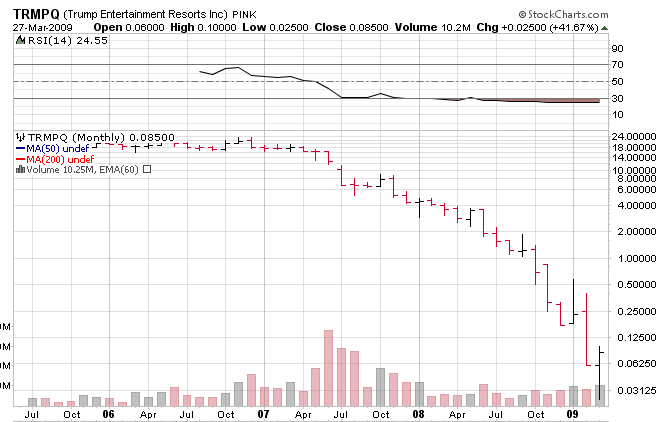Click the StockCharts.com copyright link
This screenshot has height=422, width=665.
tap(599, 14)
